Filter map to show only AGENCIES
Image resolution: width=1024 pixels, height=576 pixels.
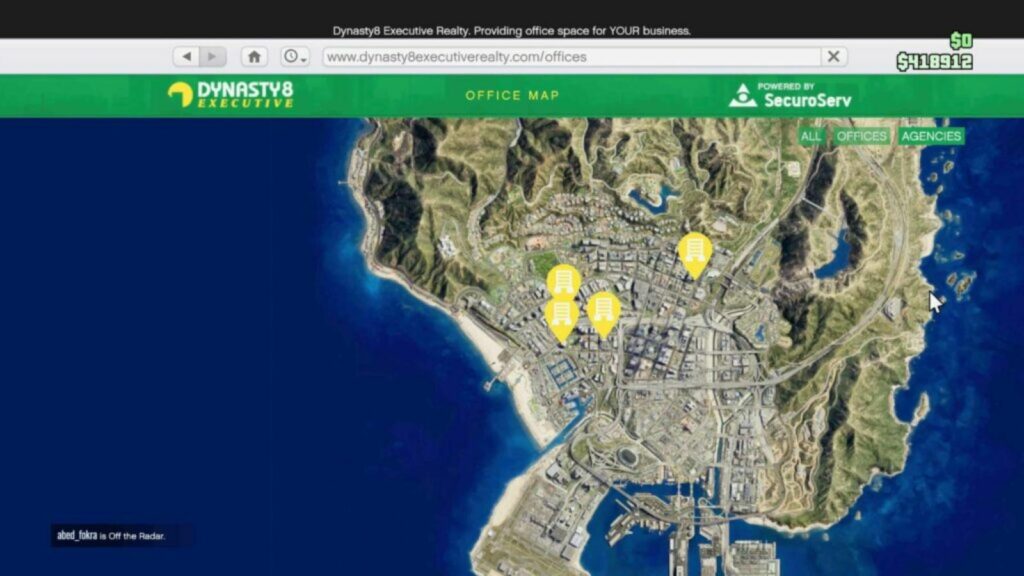(931, 135)
